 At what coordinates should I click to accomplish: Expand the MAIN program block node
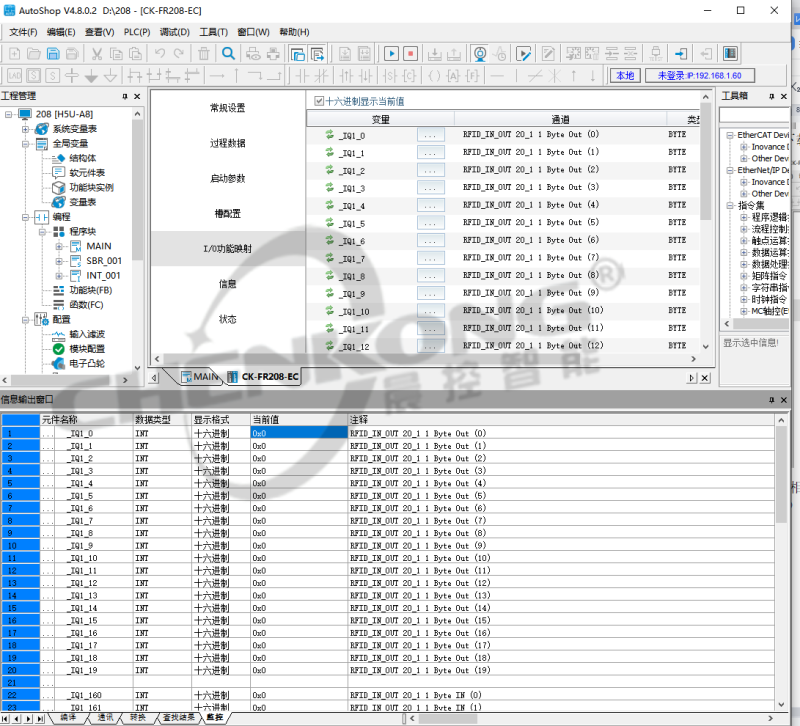(x=57, y=245)
